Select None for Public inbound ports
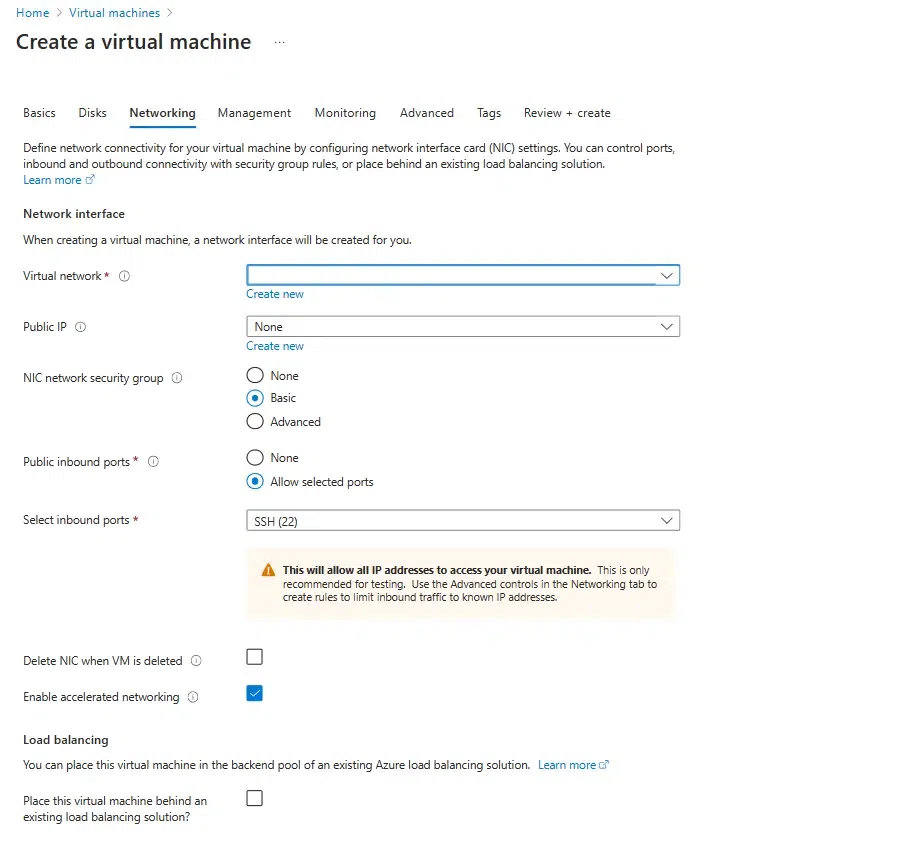 click(255, 458)
